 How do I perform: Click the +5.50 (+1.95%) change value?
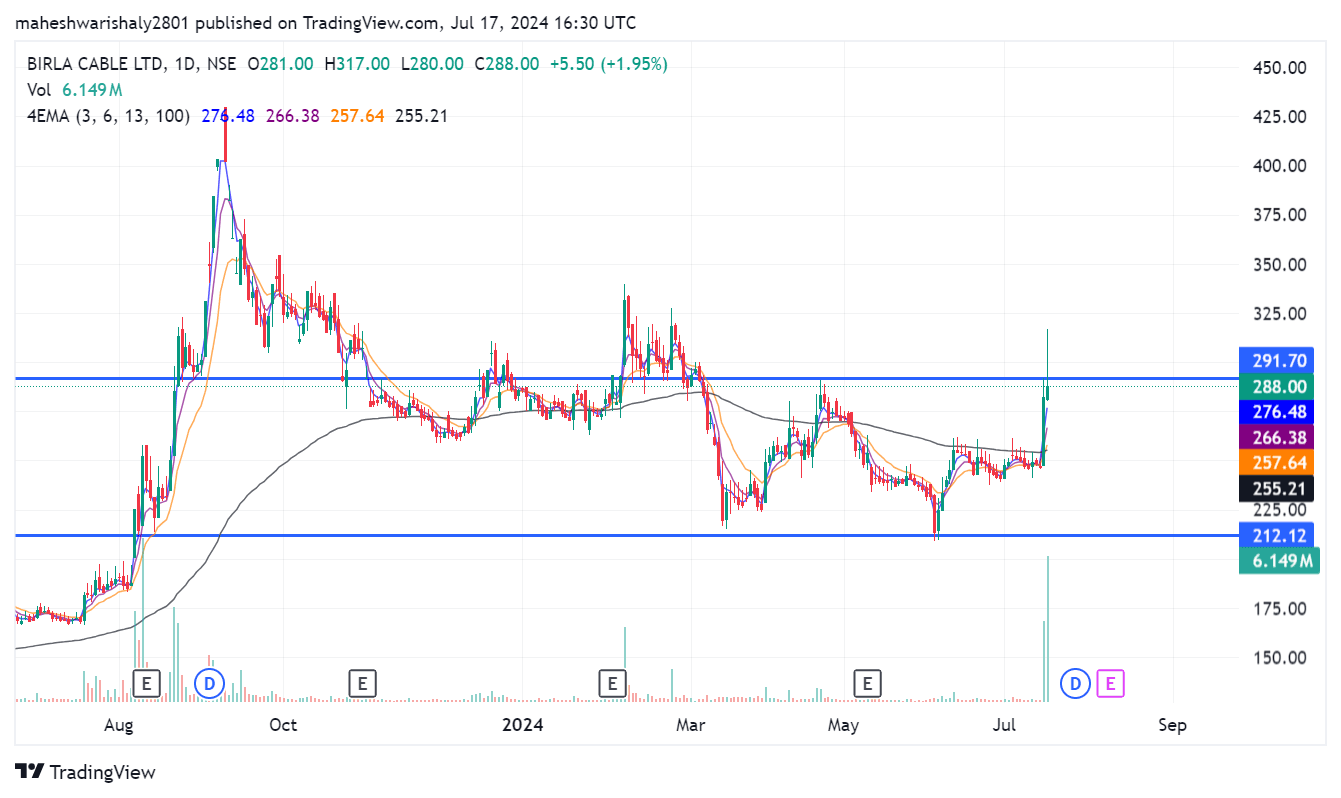[607, 64]
